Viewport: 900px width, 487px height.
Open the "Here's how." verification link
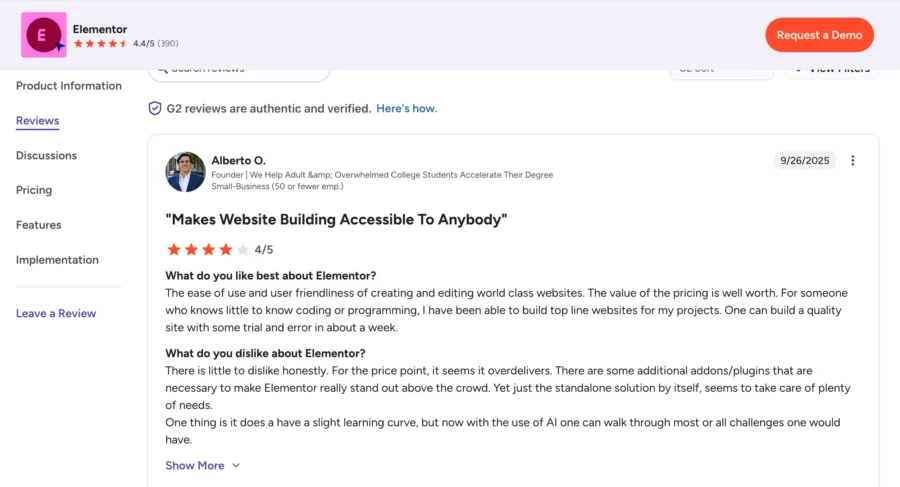407,108
